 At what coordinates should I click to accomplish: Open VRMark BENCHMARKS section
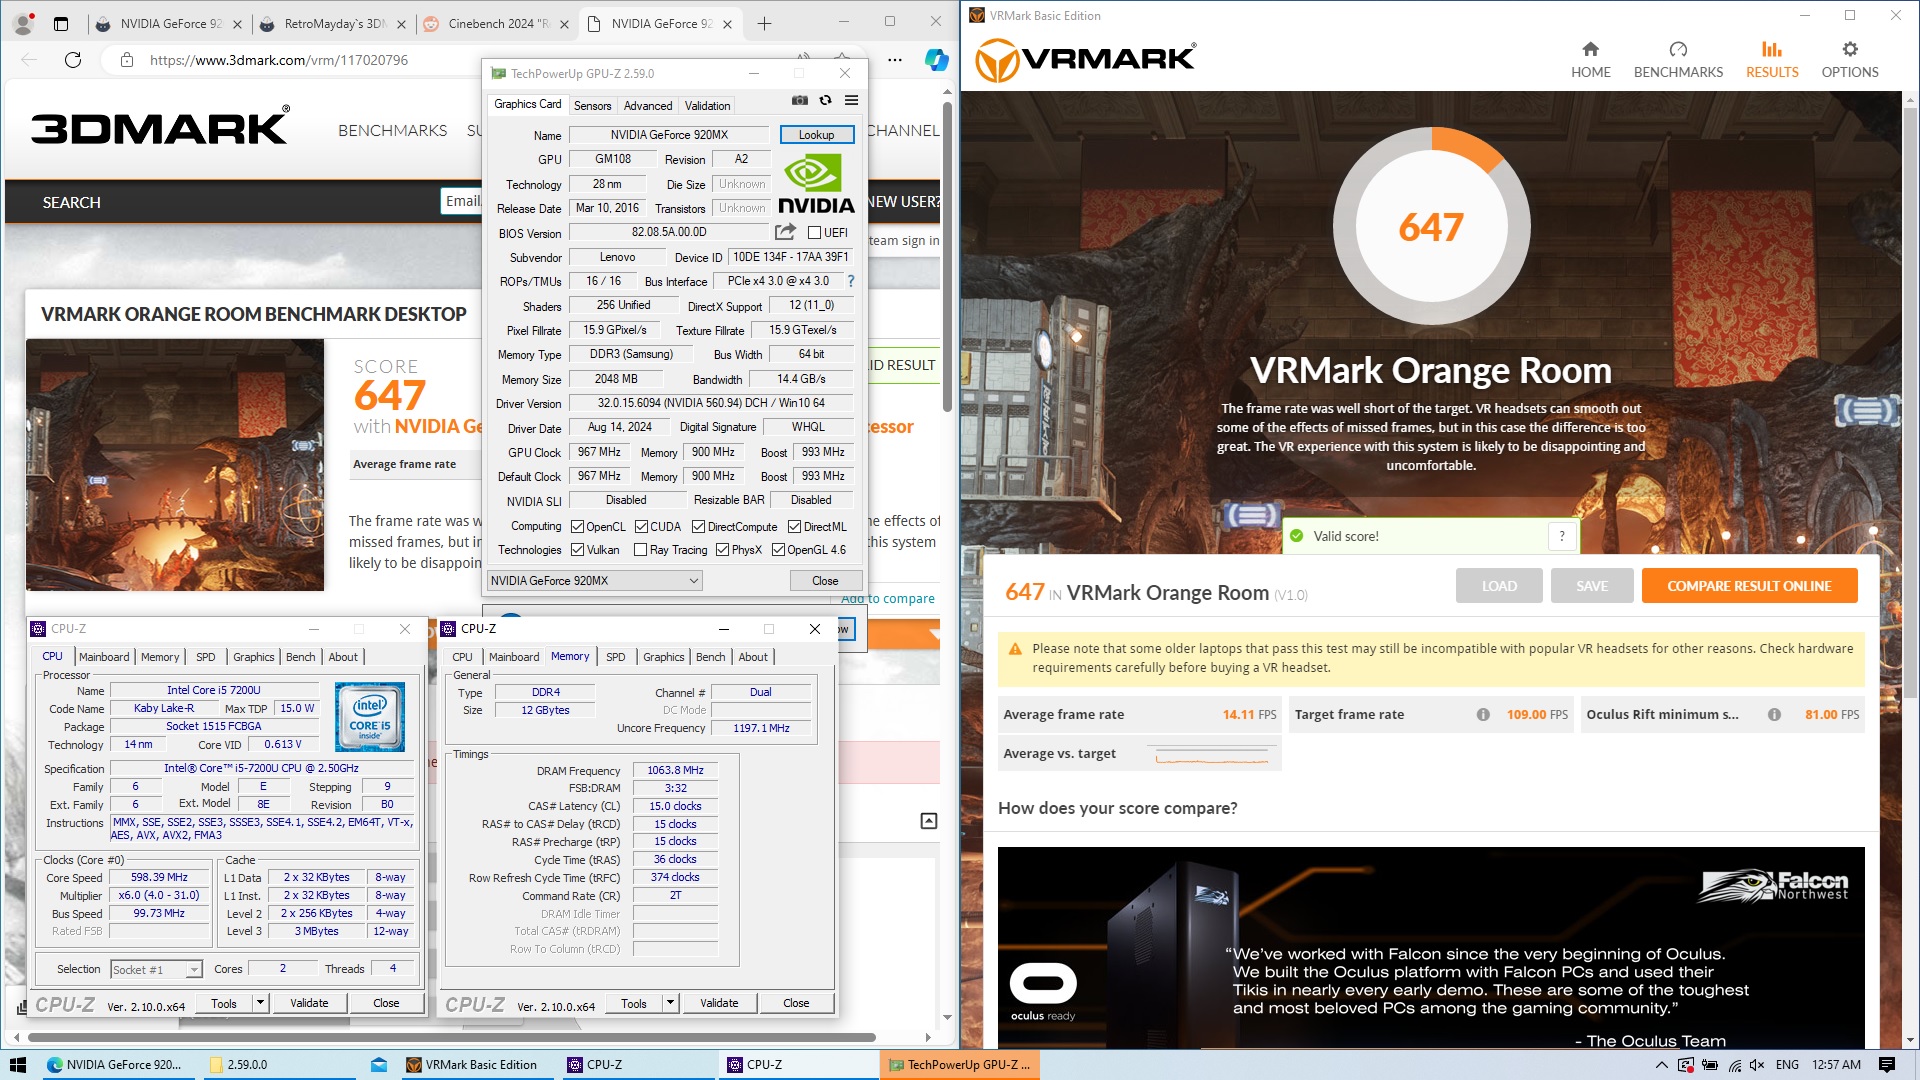click(x=1678, y=59)
